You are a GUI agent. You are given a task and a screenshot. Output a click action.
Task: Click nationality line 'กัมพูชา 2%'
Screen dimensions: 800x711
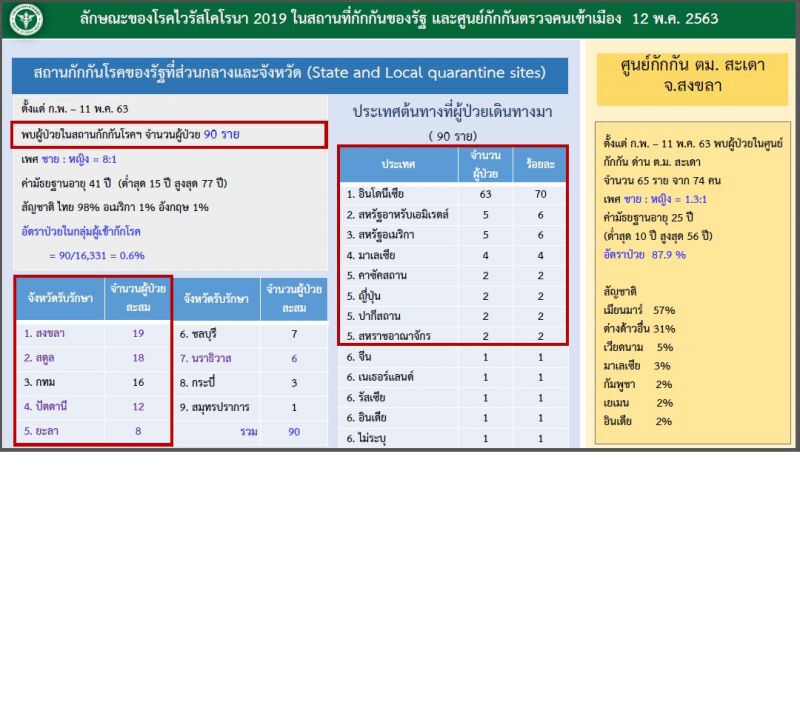click(638, 385)
